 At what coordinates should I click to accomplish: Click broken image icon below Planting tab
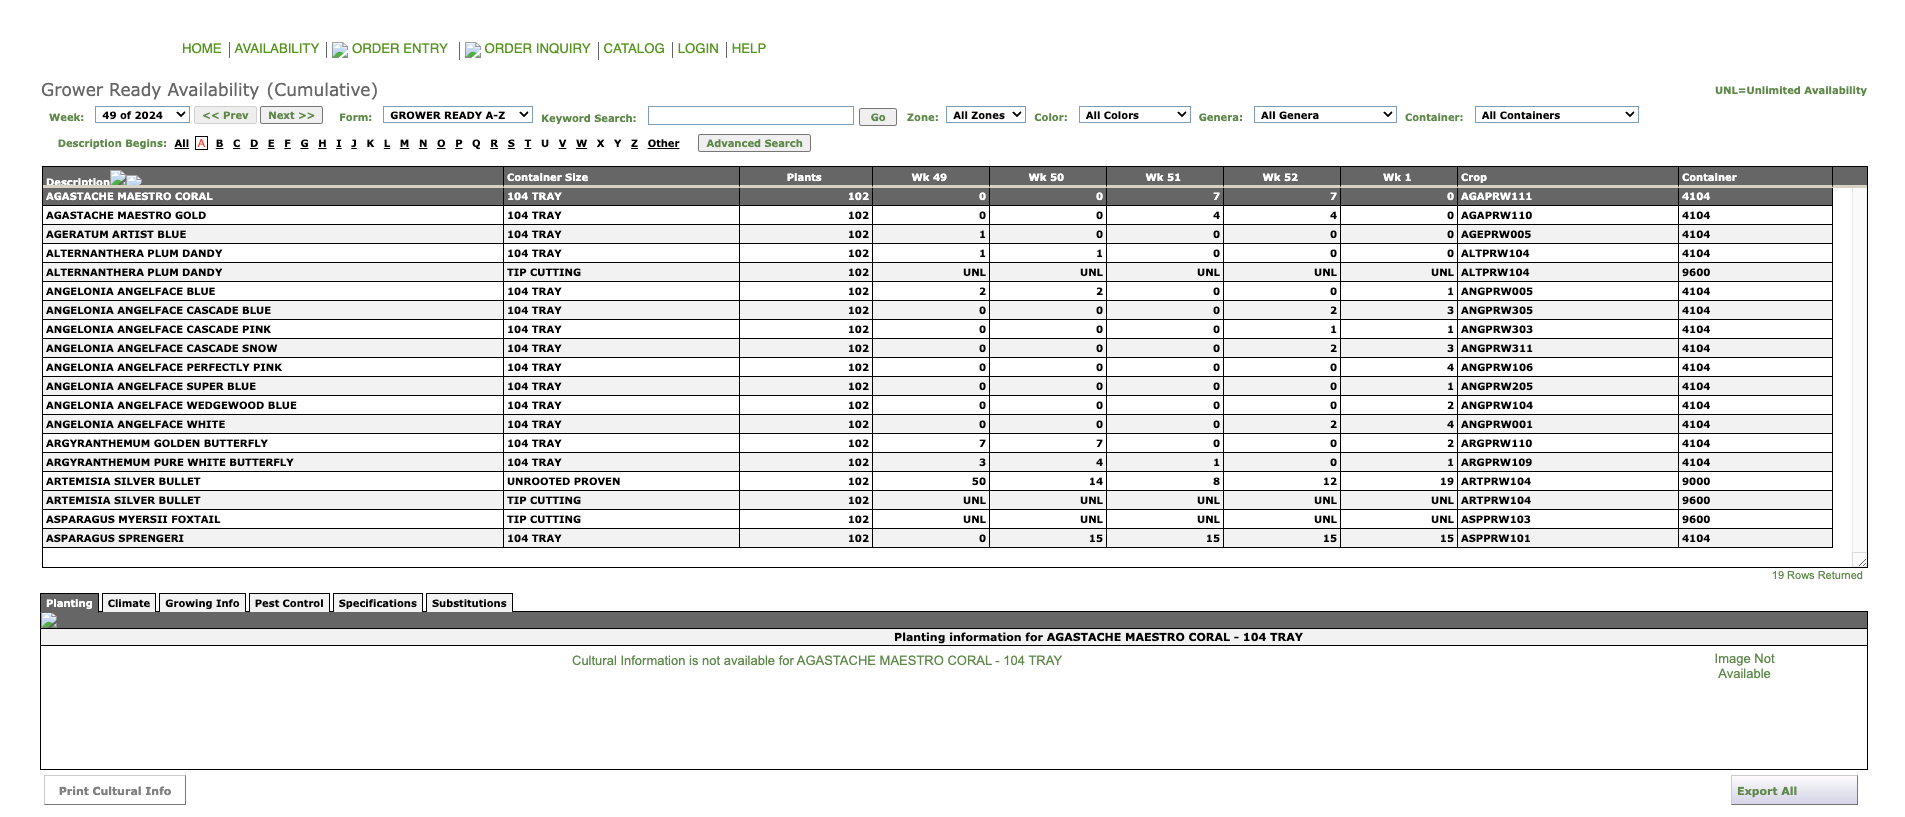click(x=49, y=621)
